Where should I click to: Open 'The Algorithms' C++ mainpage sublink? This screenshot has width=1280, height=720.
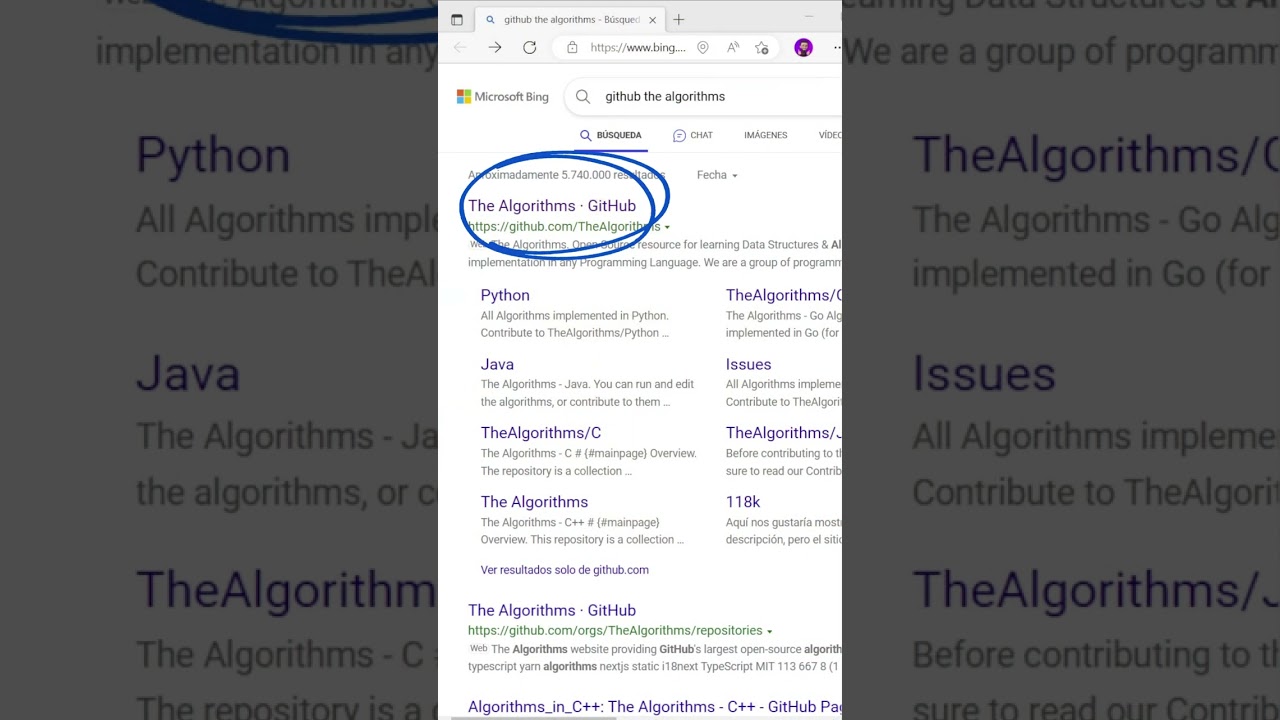point(534,502)
